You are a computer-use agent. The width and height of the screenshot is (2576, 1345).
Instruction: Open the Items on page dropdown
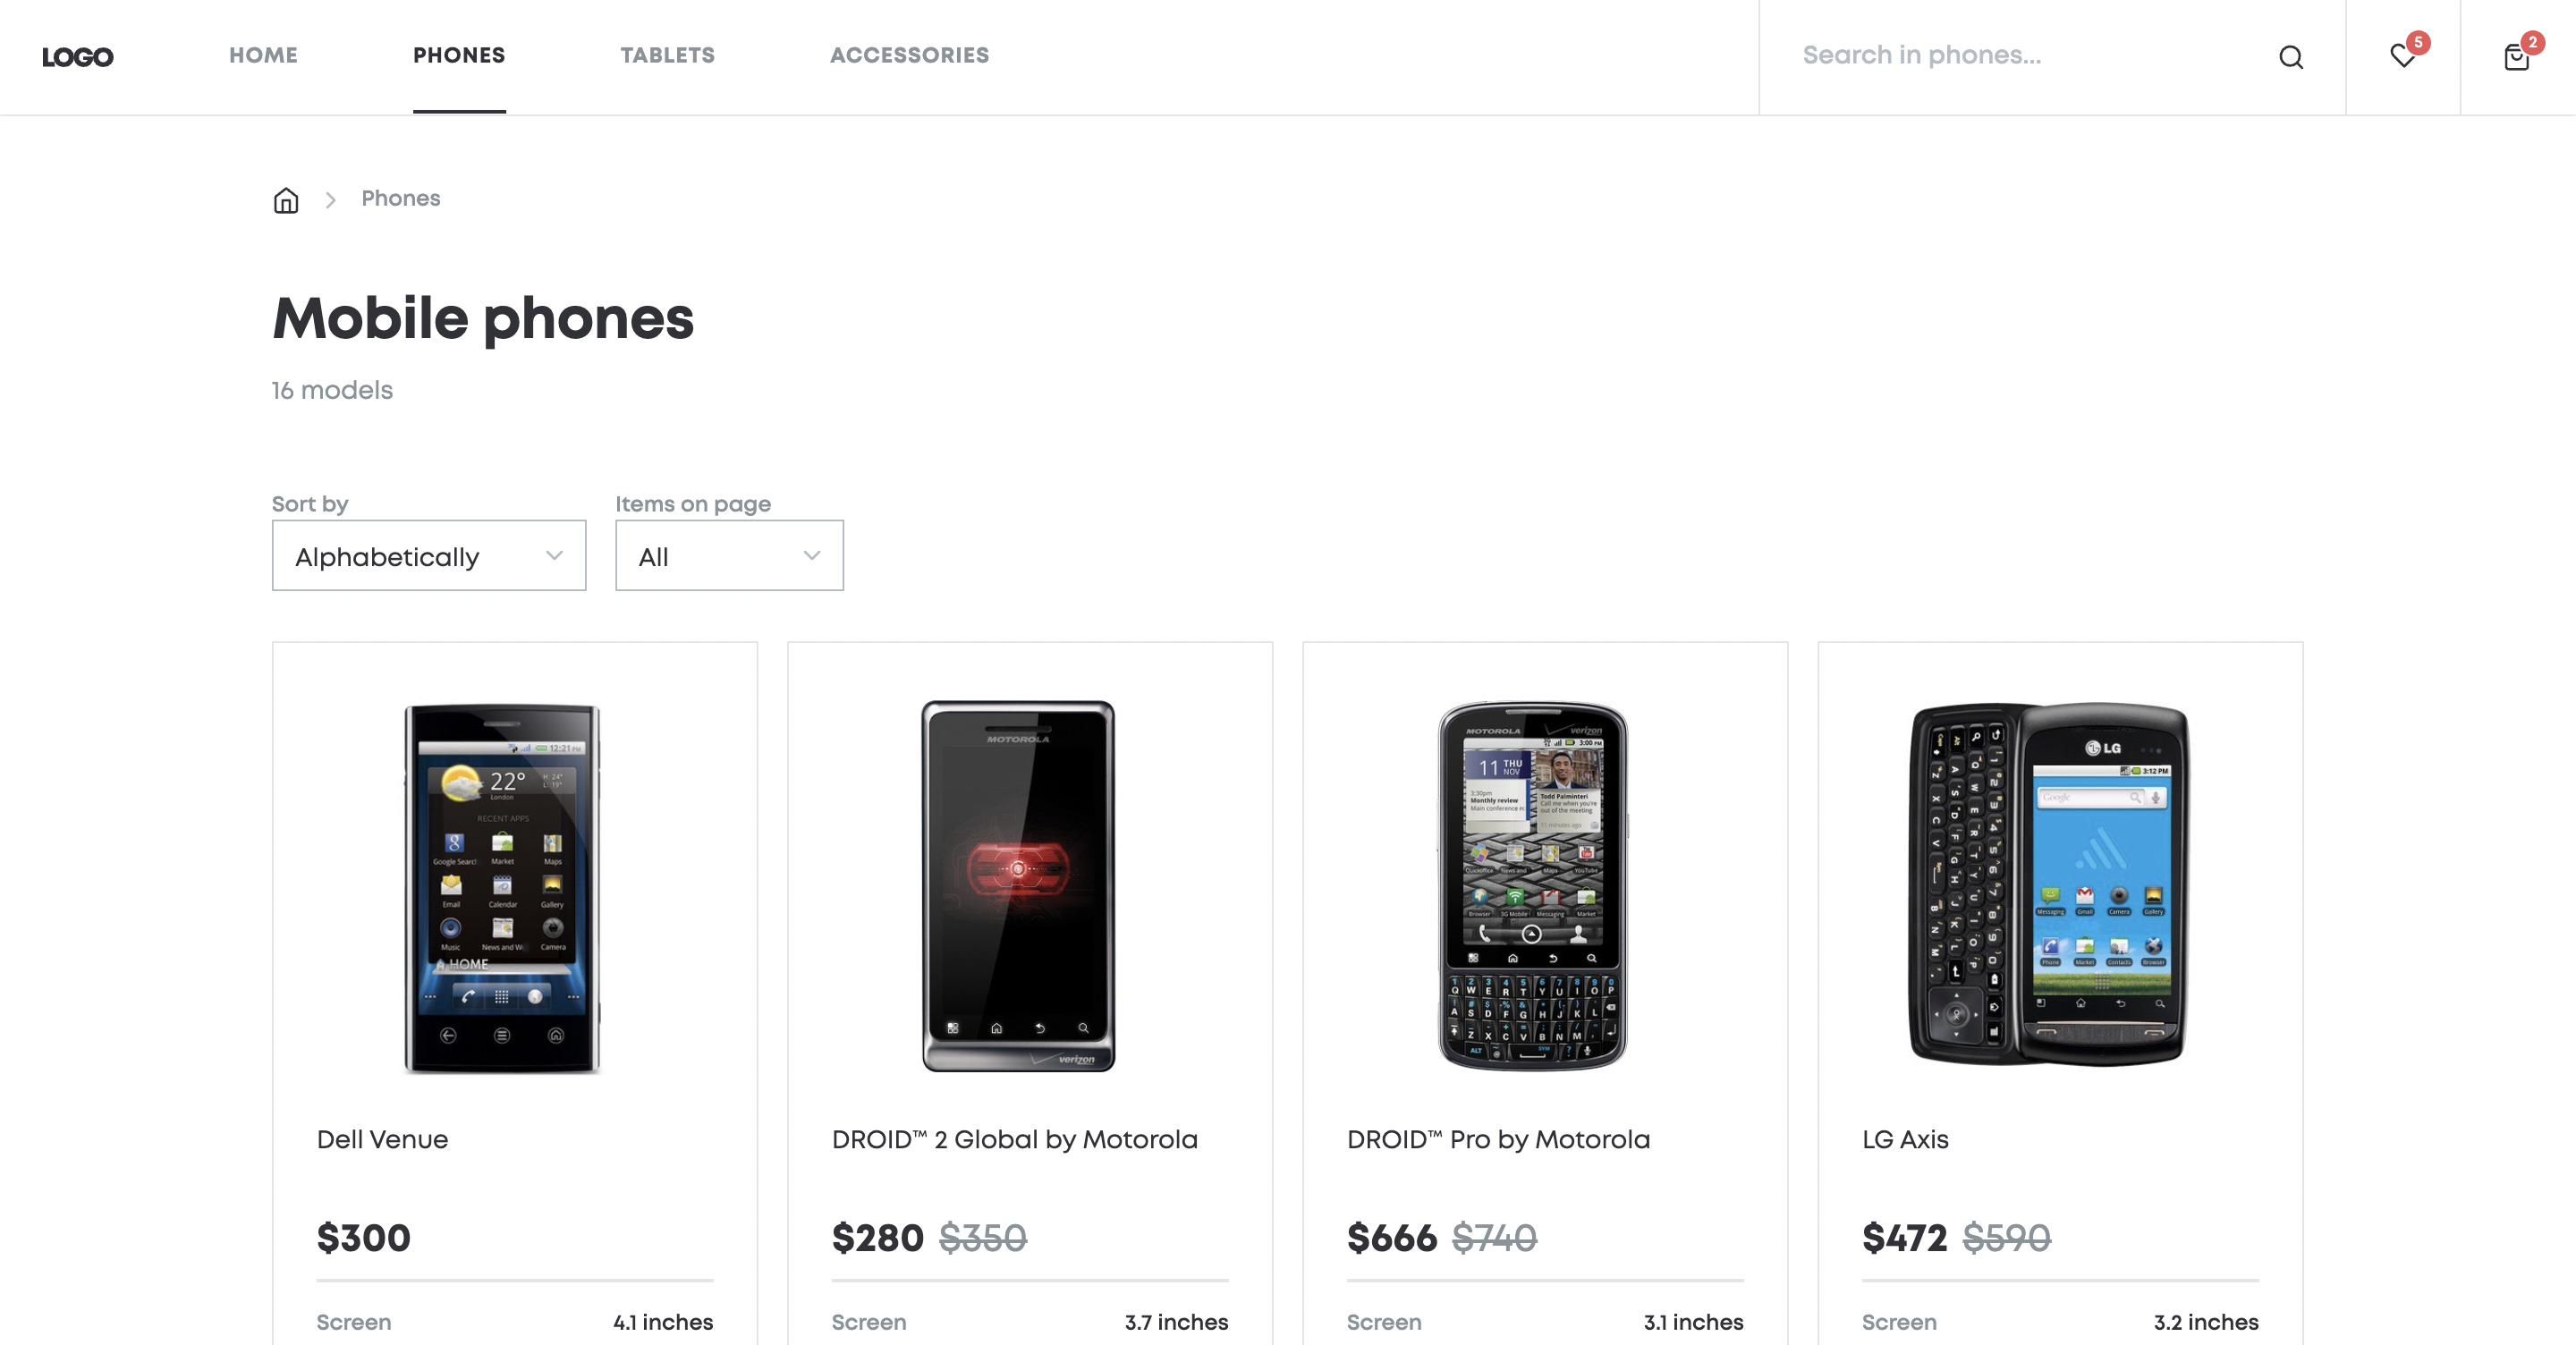click(729, 555)
